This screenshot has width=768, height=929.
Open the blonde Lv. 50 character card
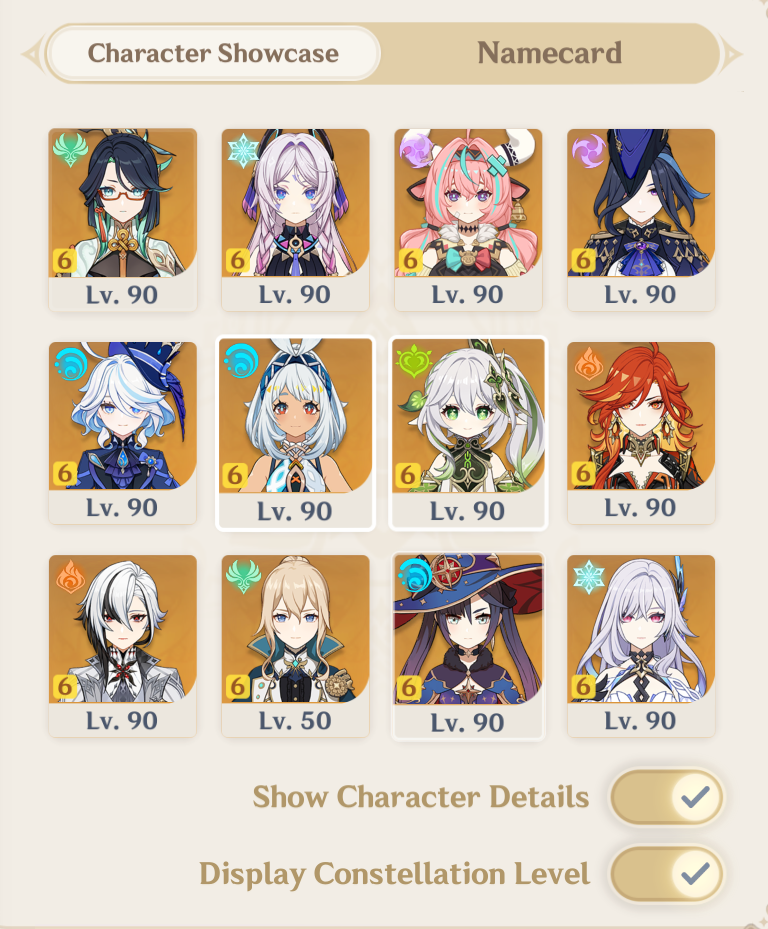coord(295,646)
